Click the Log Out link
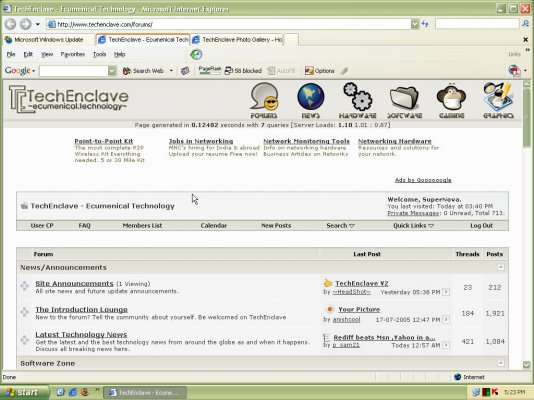The width and height of the screenshot is (534, 400). click(482, 225)
